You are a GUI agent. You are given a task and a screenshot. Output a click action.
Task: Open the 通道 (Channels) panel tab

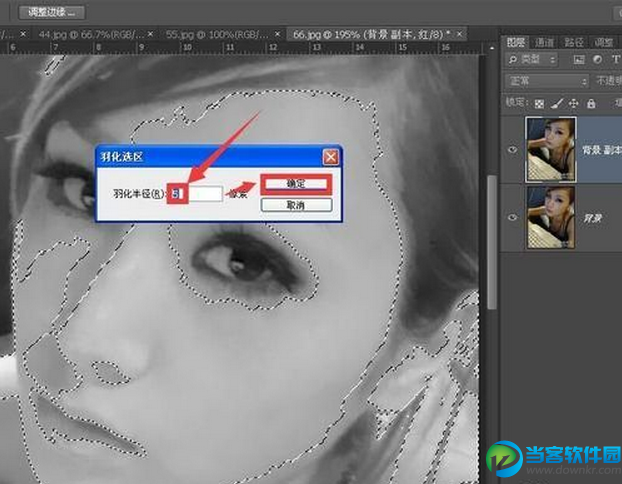(x=544, y=42)
